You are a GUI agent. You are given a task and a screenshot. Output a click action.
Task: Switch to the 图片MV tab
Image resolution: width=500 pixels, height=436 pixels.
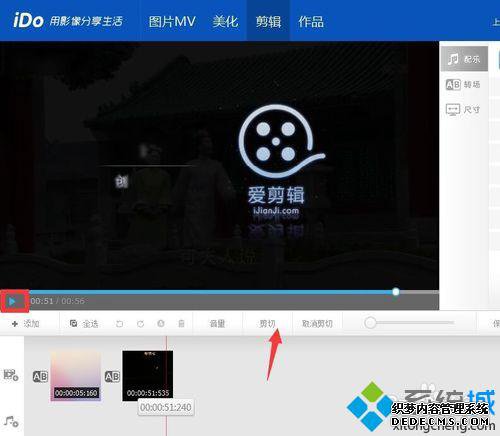point(172,22)
